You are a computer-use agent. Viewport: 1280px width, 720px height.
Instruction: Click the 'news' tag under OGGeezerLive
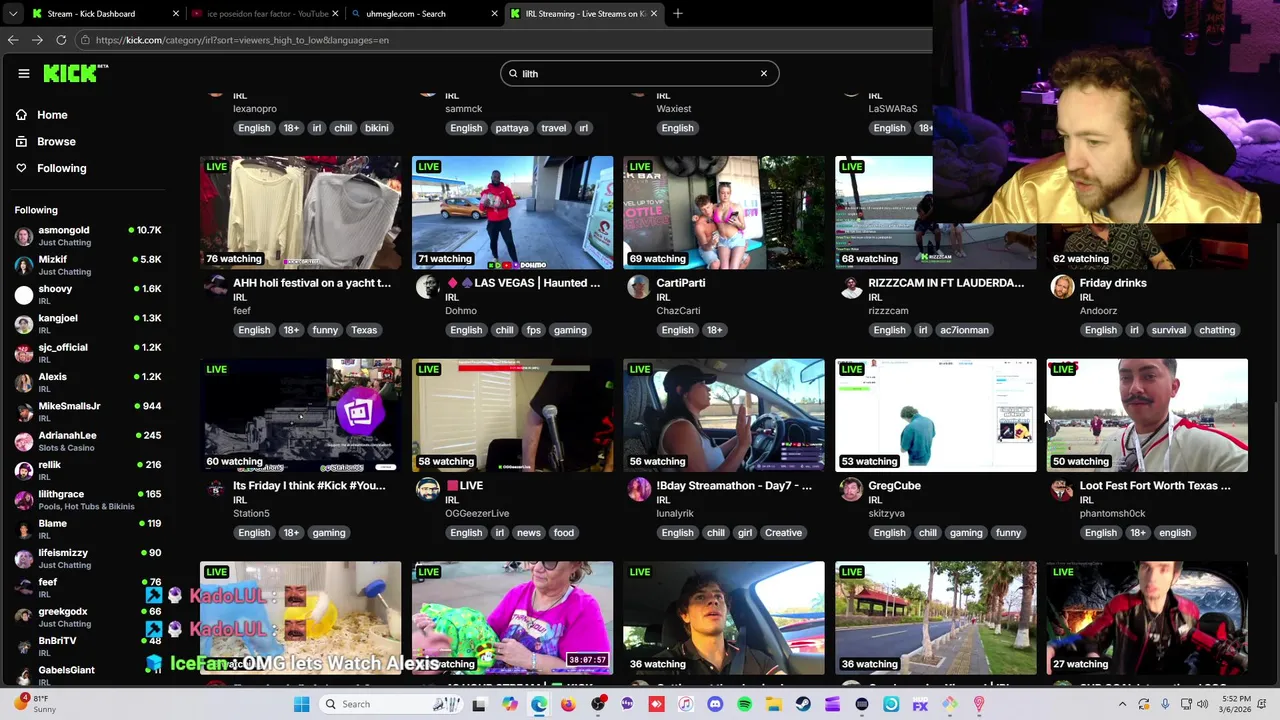point(529,533)
